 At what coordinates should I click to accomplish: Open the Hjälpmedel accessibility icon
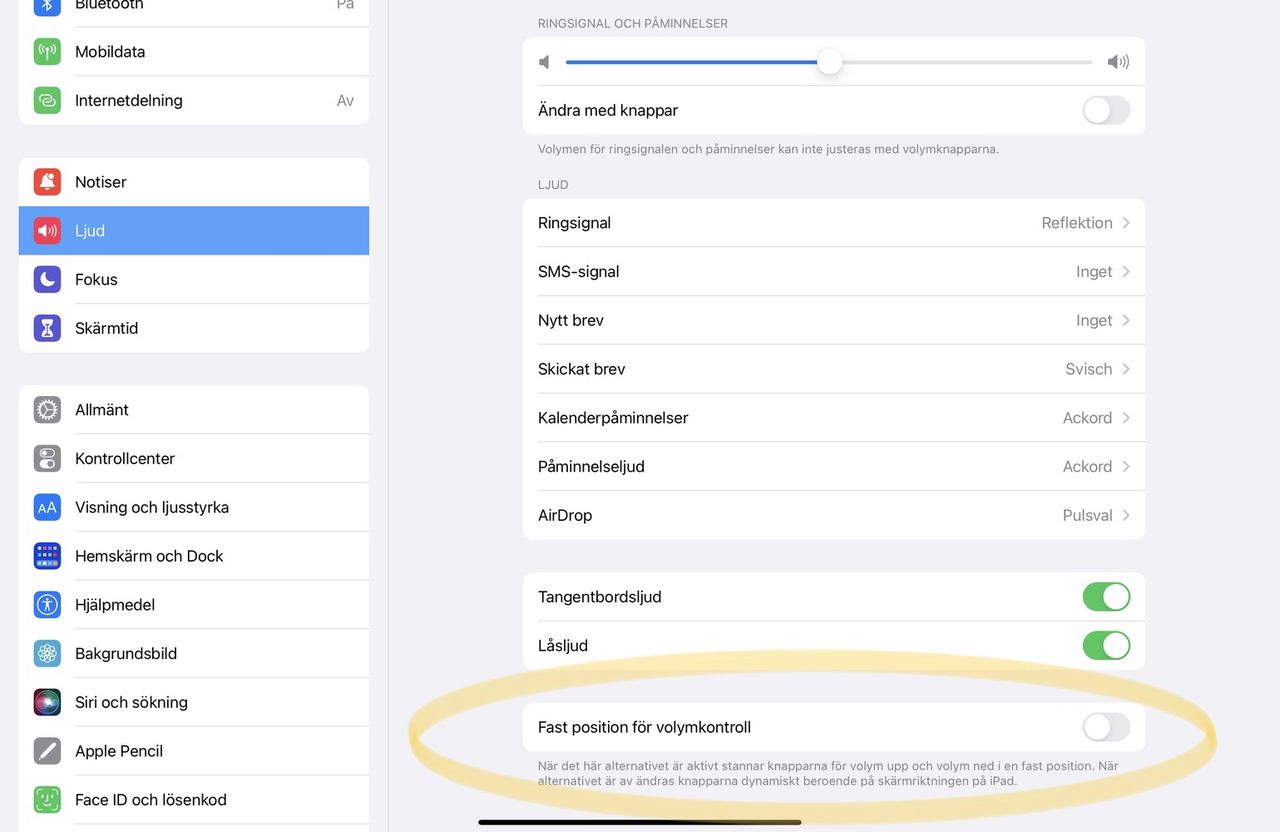[x=46, y=604]
